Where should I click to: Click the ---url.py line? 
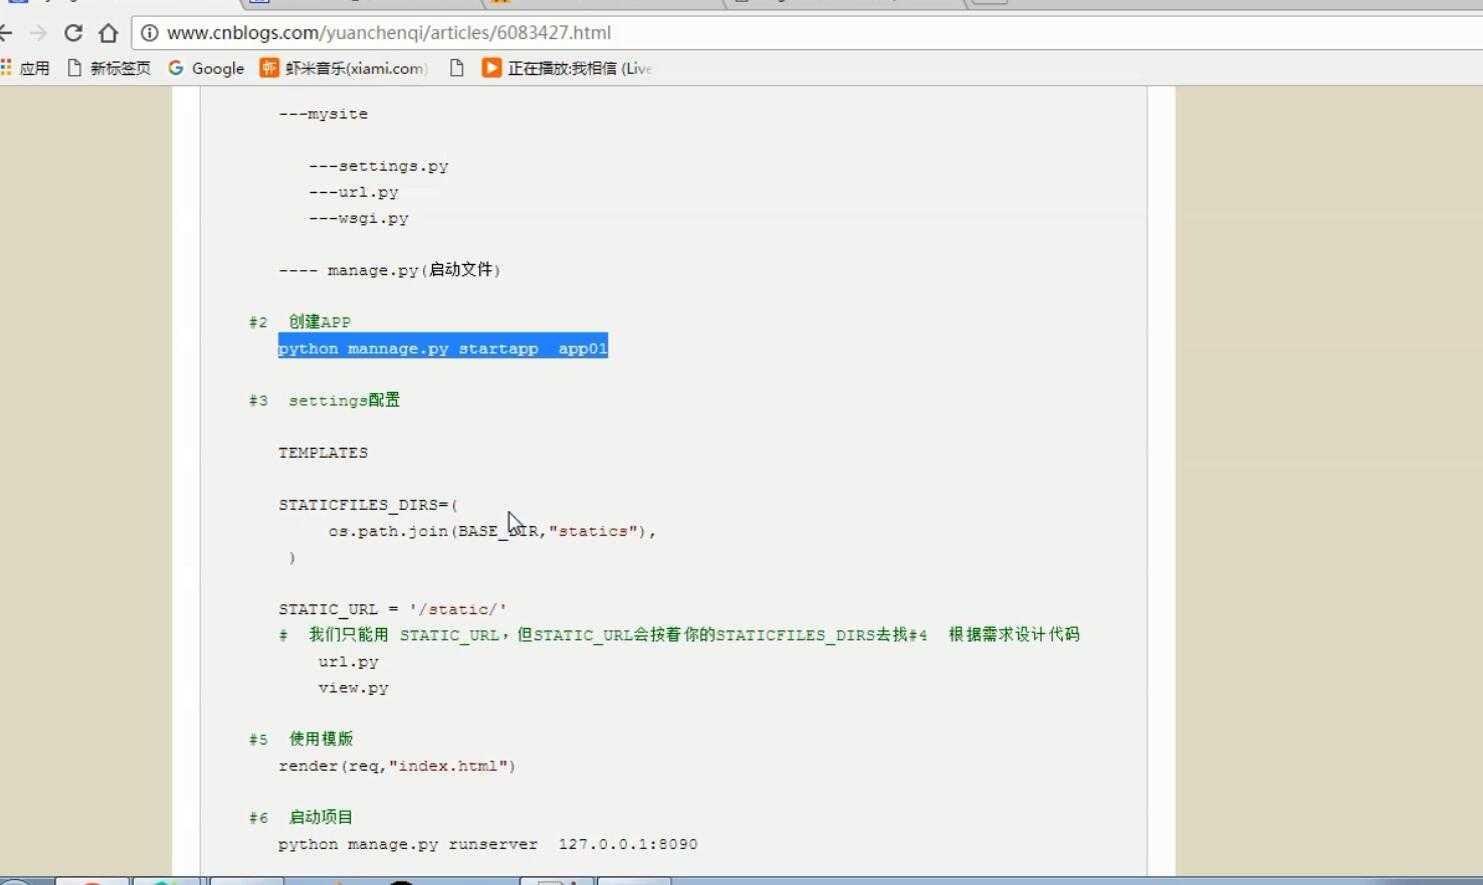click(353, 192)
